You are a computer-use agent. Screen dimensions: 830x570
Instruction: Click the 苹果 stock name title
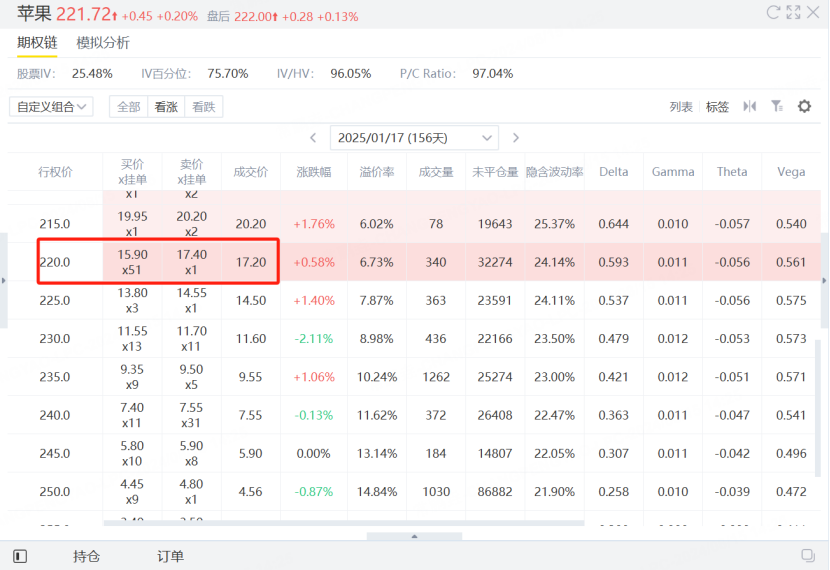(34, 14)
